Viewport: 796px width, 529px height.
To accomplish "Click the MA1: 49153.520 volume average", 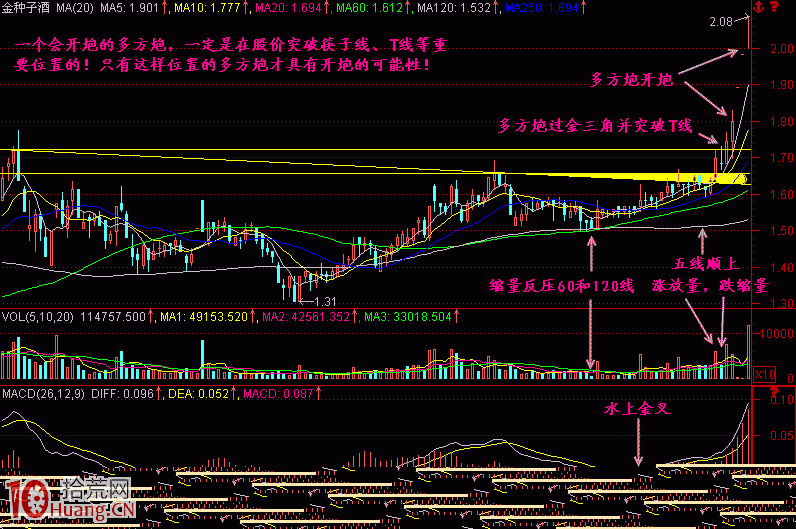I will point(204,317).
